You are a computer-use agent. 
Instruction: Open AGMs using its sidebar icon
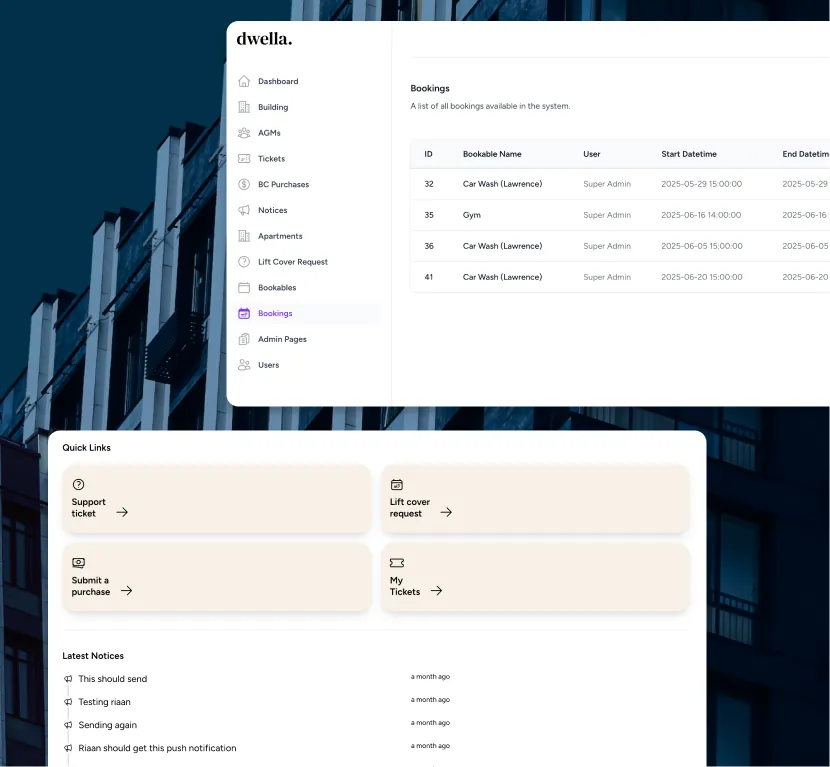coord(243,132)
